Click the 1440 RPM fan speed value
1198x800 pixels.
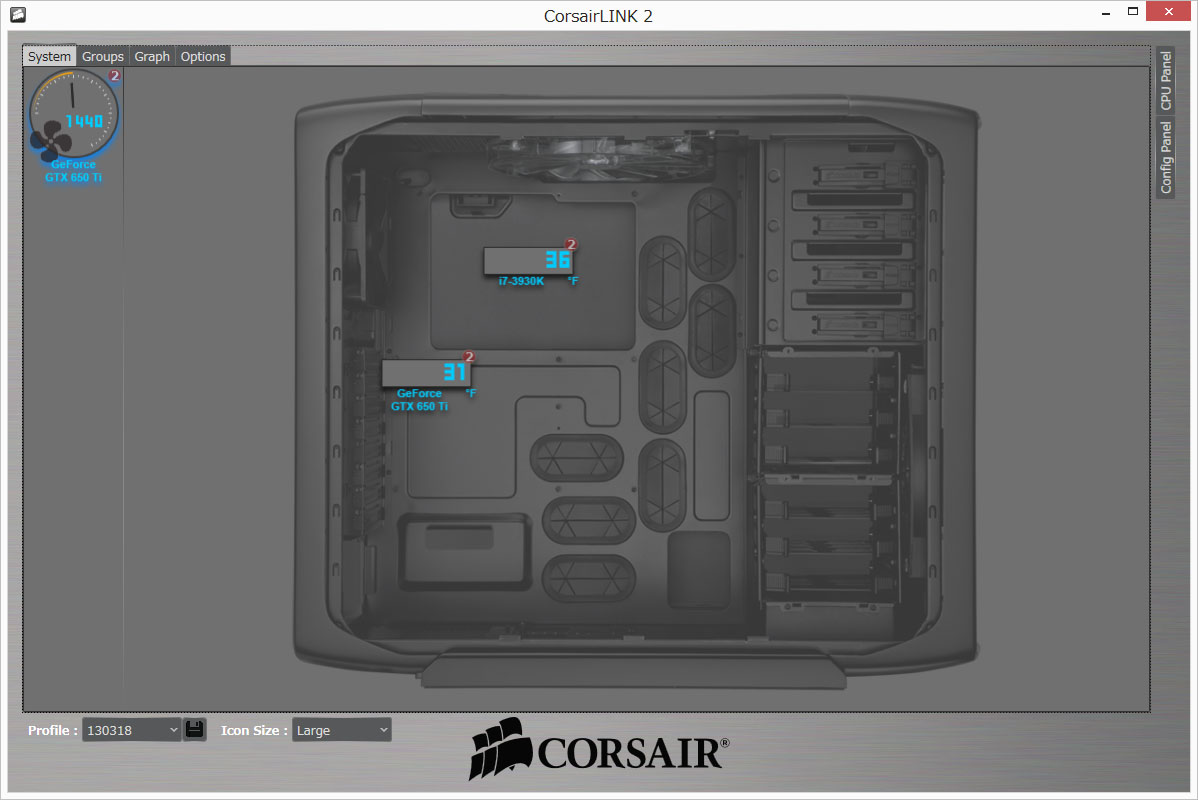click(84, 121)
